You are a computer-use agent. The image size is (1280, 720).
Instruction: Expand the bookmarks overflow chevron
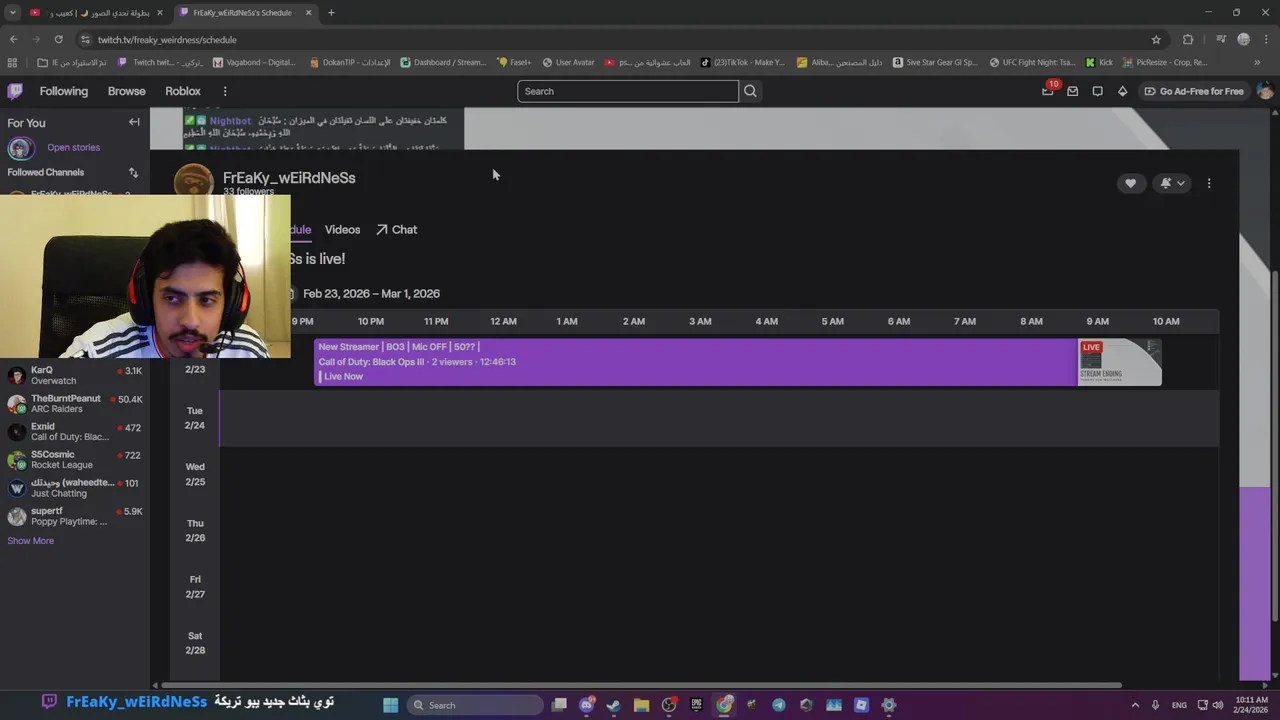1257,62
